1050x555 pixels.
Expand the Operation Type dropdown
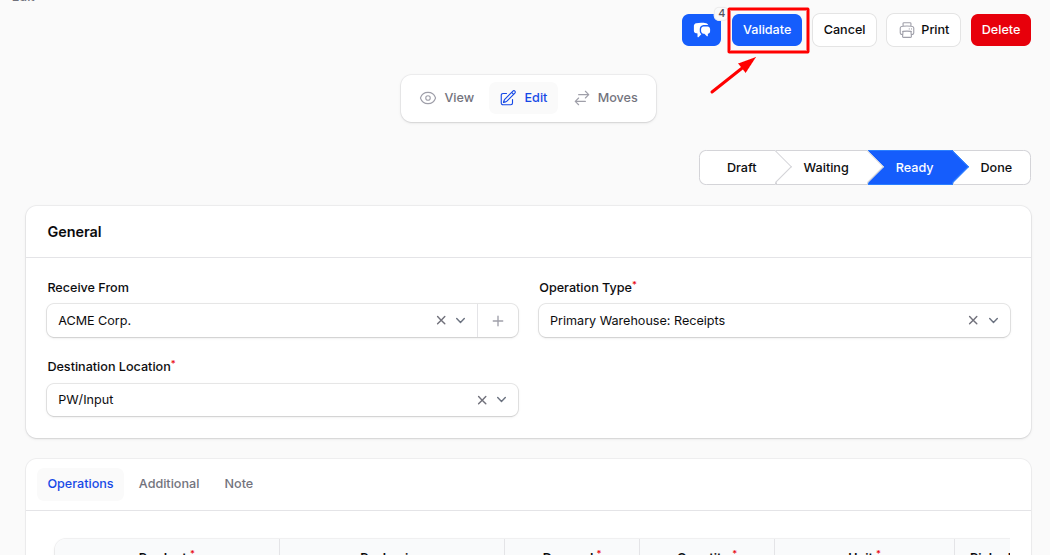(x=994, y=321)
